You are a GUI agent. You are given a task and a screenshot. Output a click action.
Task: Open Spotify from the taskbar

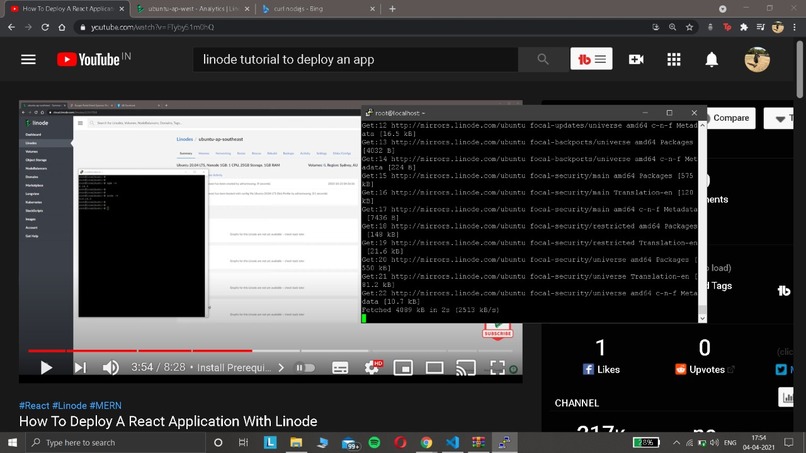click(375, 443)
